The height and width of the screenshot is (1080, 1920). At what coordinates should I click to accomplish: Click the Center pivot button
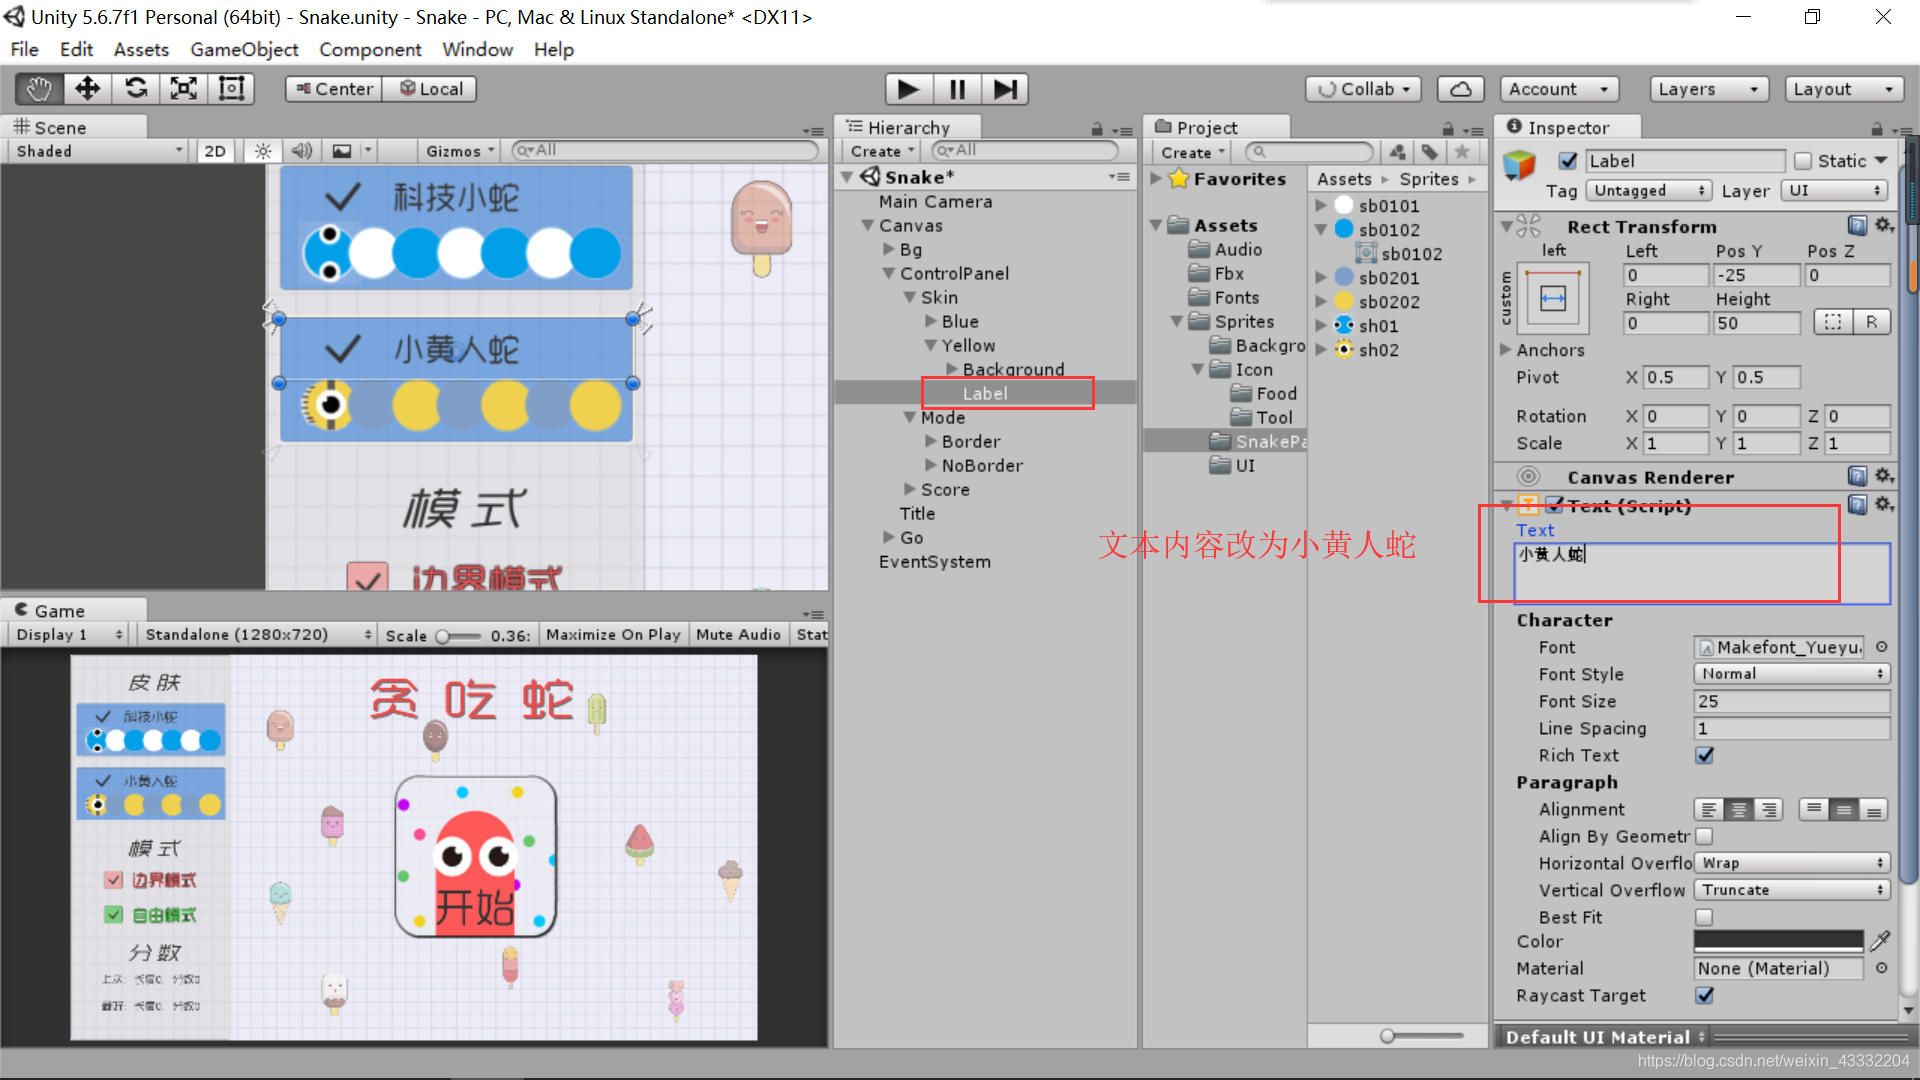tap(334, 89)
